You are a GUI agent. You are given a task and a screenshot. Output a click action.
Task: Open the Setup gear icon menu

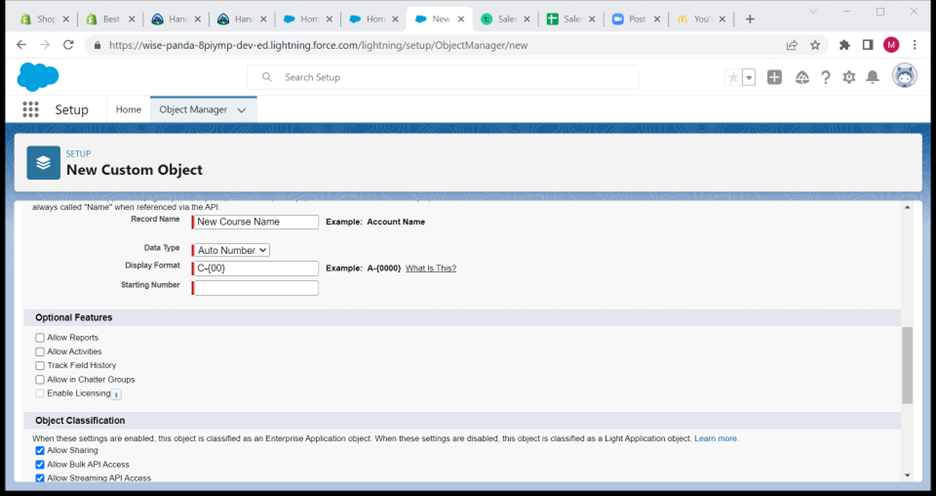tap(849, 77)
